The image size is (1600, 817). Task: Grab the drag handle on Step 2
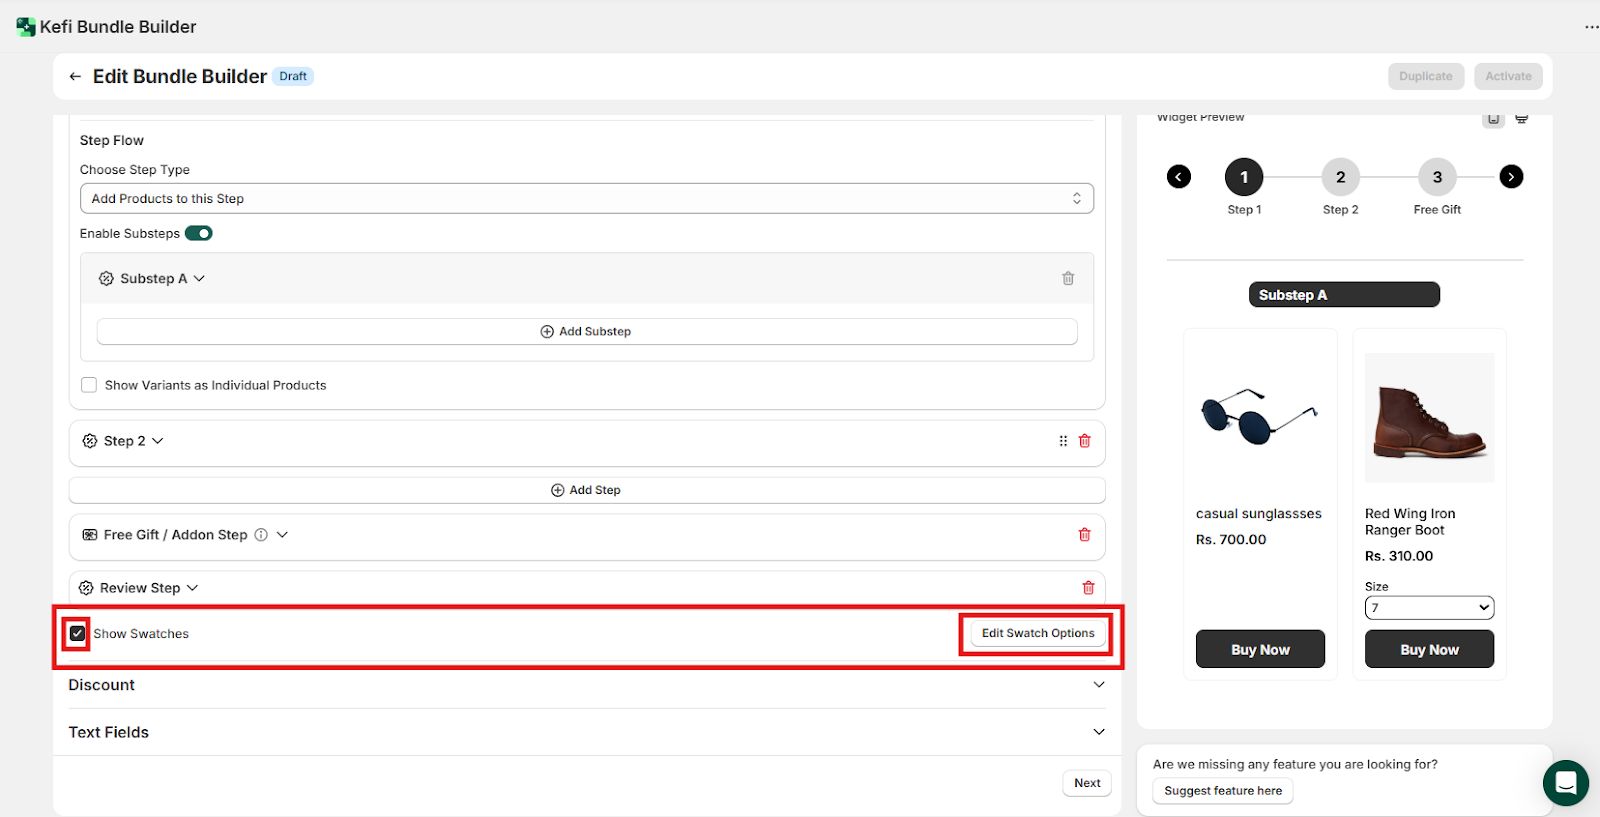coord(1063,441)
